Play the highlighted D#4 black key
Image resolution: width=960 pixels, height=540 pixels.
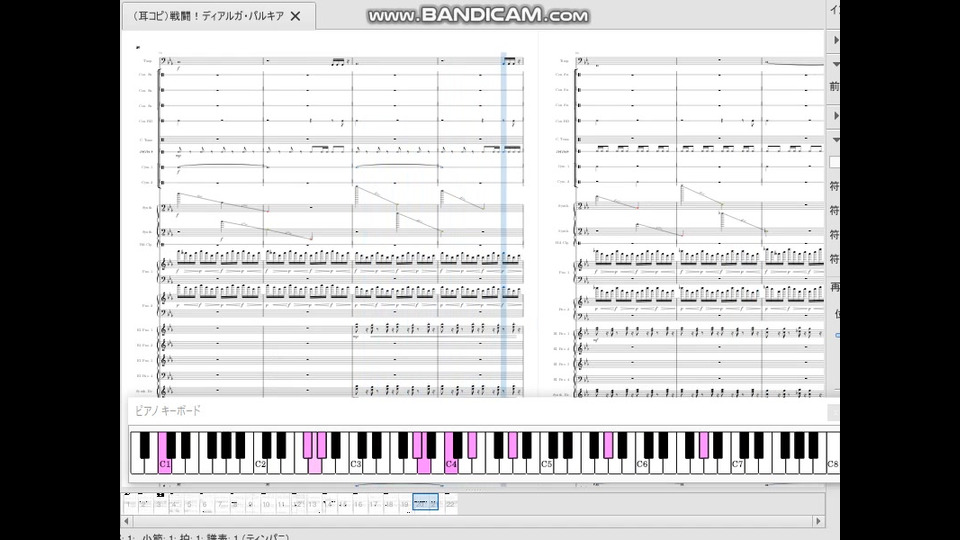tap(472, 445)
